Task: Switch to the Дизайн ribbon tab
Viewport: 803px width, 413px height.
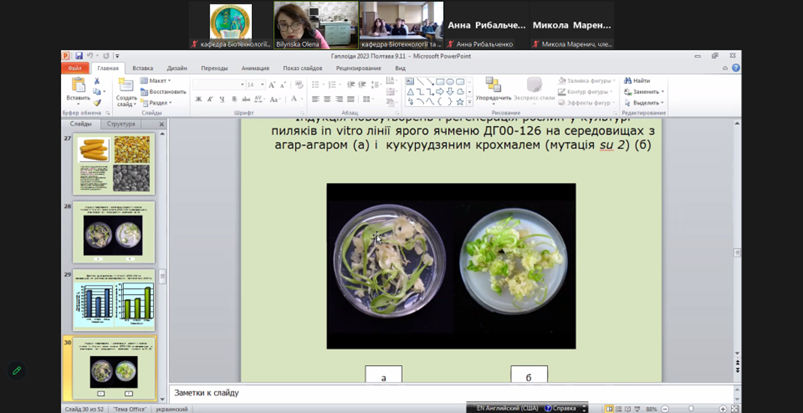Action: click(177, 68)
